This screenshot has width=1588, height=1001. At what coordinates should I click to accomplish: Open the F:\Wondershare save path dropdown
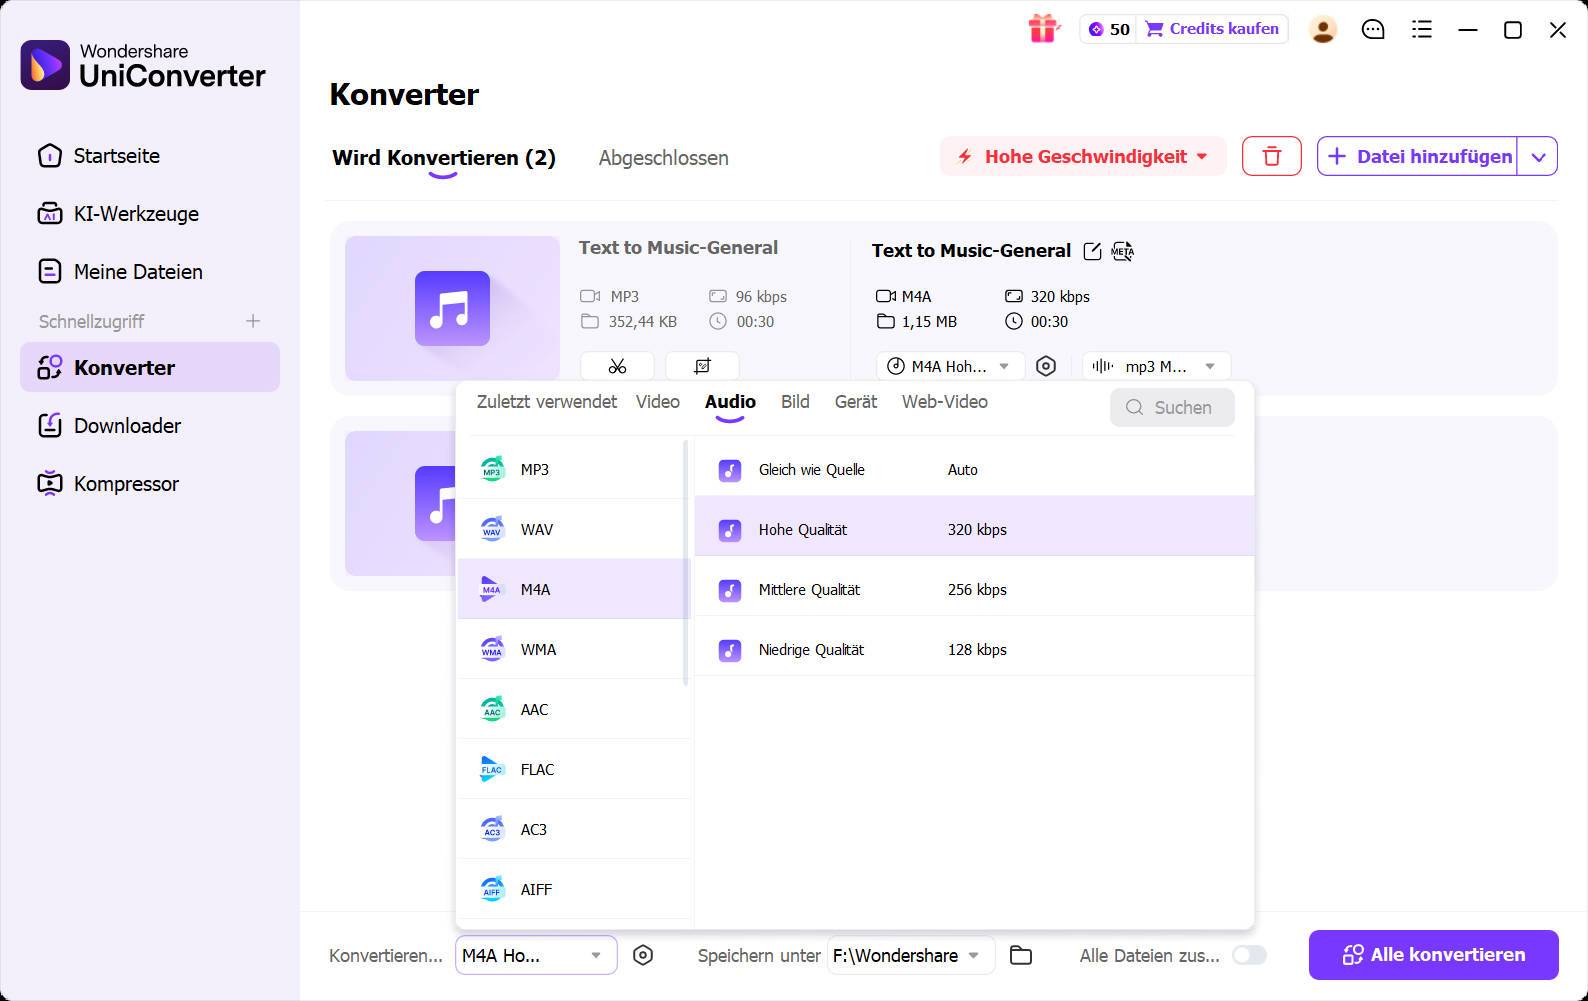coord(910,955)
